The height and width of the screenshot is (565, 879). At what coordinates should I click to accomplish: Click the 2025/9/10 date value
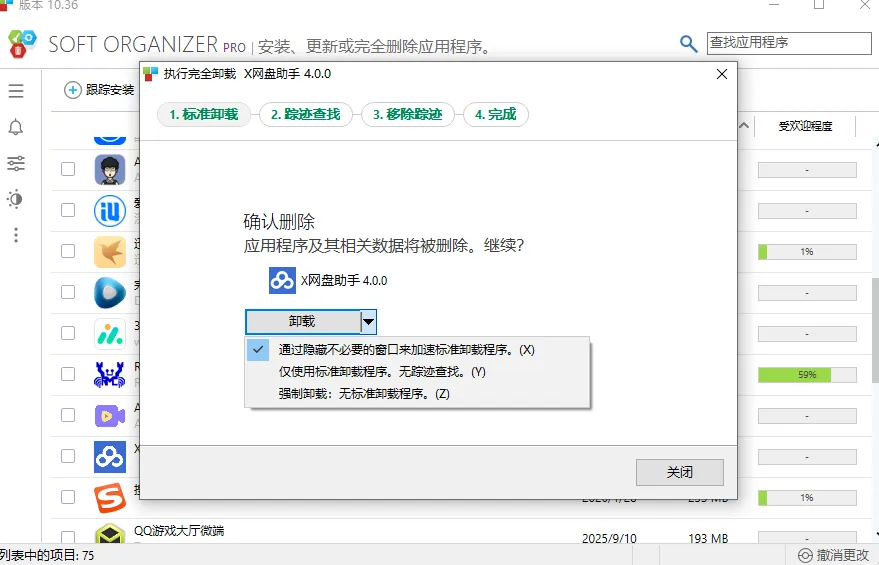click(x=609, y=539)
